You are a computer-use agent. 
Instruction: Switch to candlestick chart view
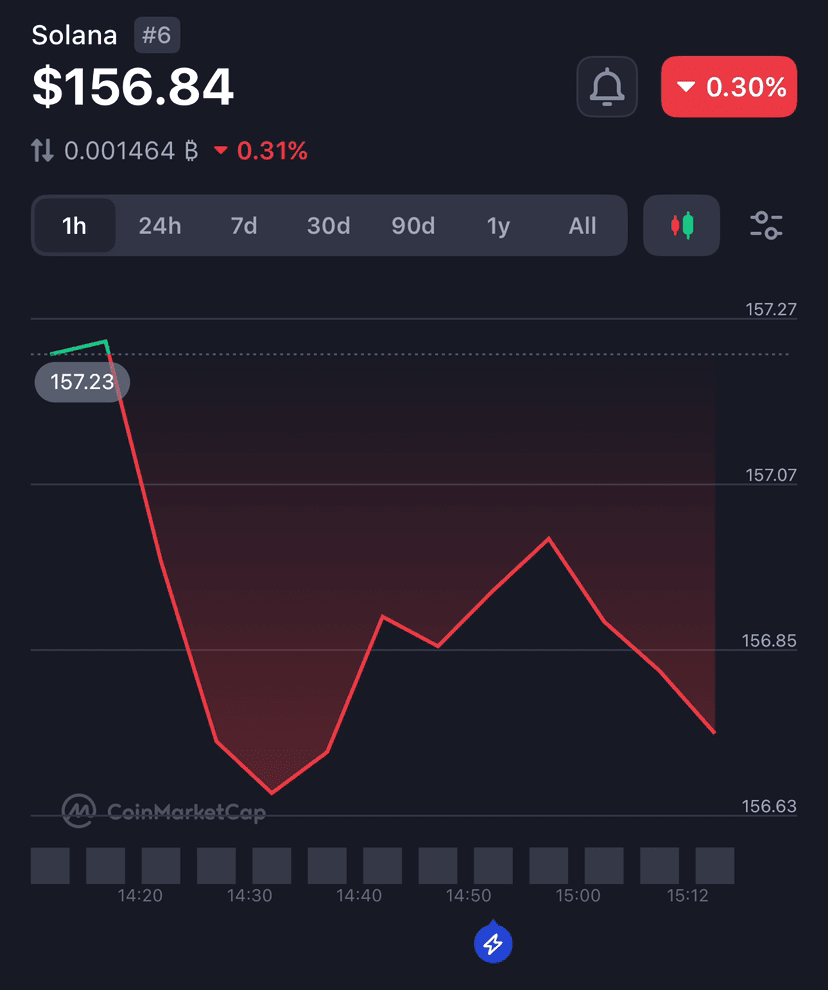tap(681, 225)
